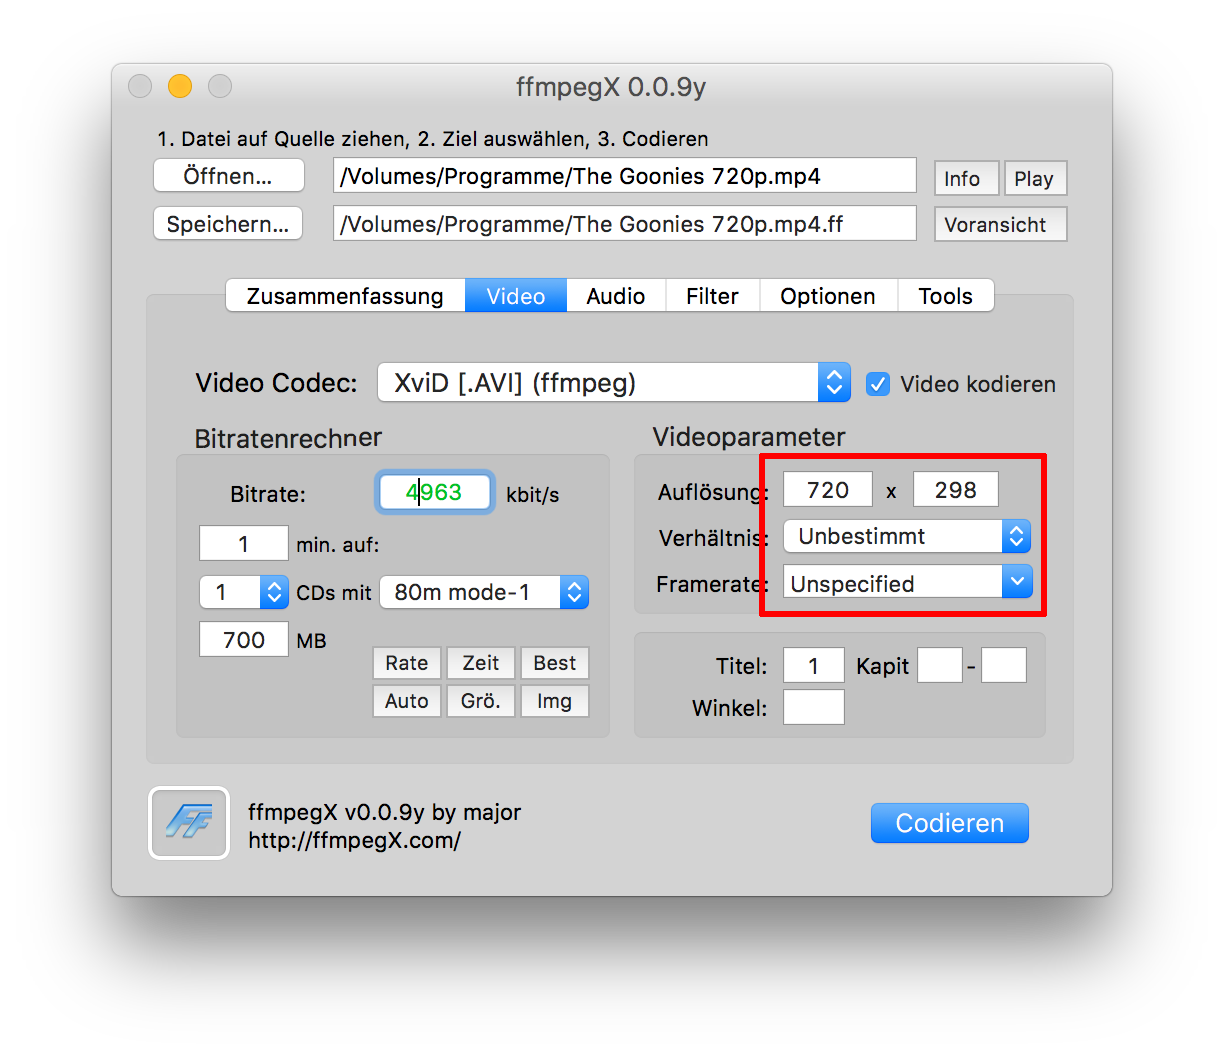Click the Framerate text field showing Unspecified
Screen dimensions: 1224x1056
894,583
